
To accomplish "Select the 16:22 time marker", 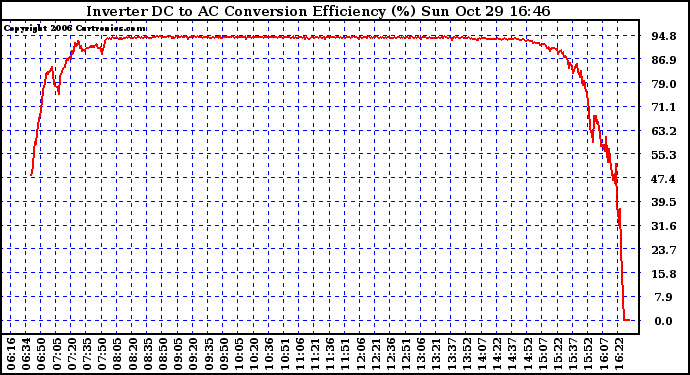I will [619, 354].
